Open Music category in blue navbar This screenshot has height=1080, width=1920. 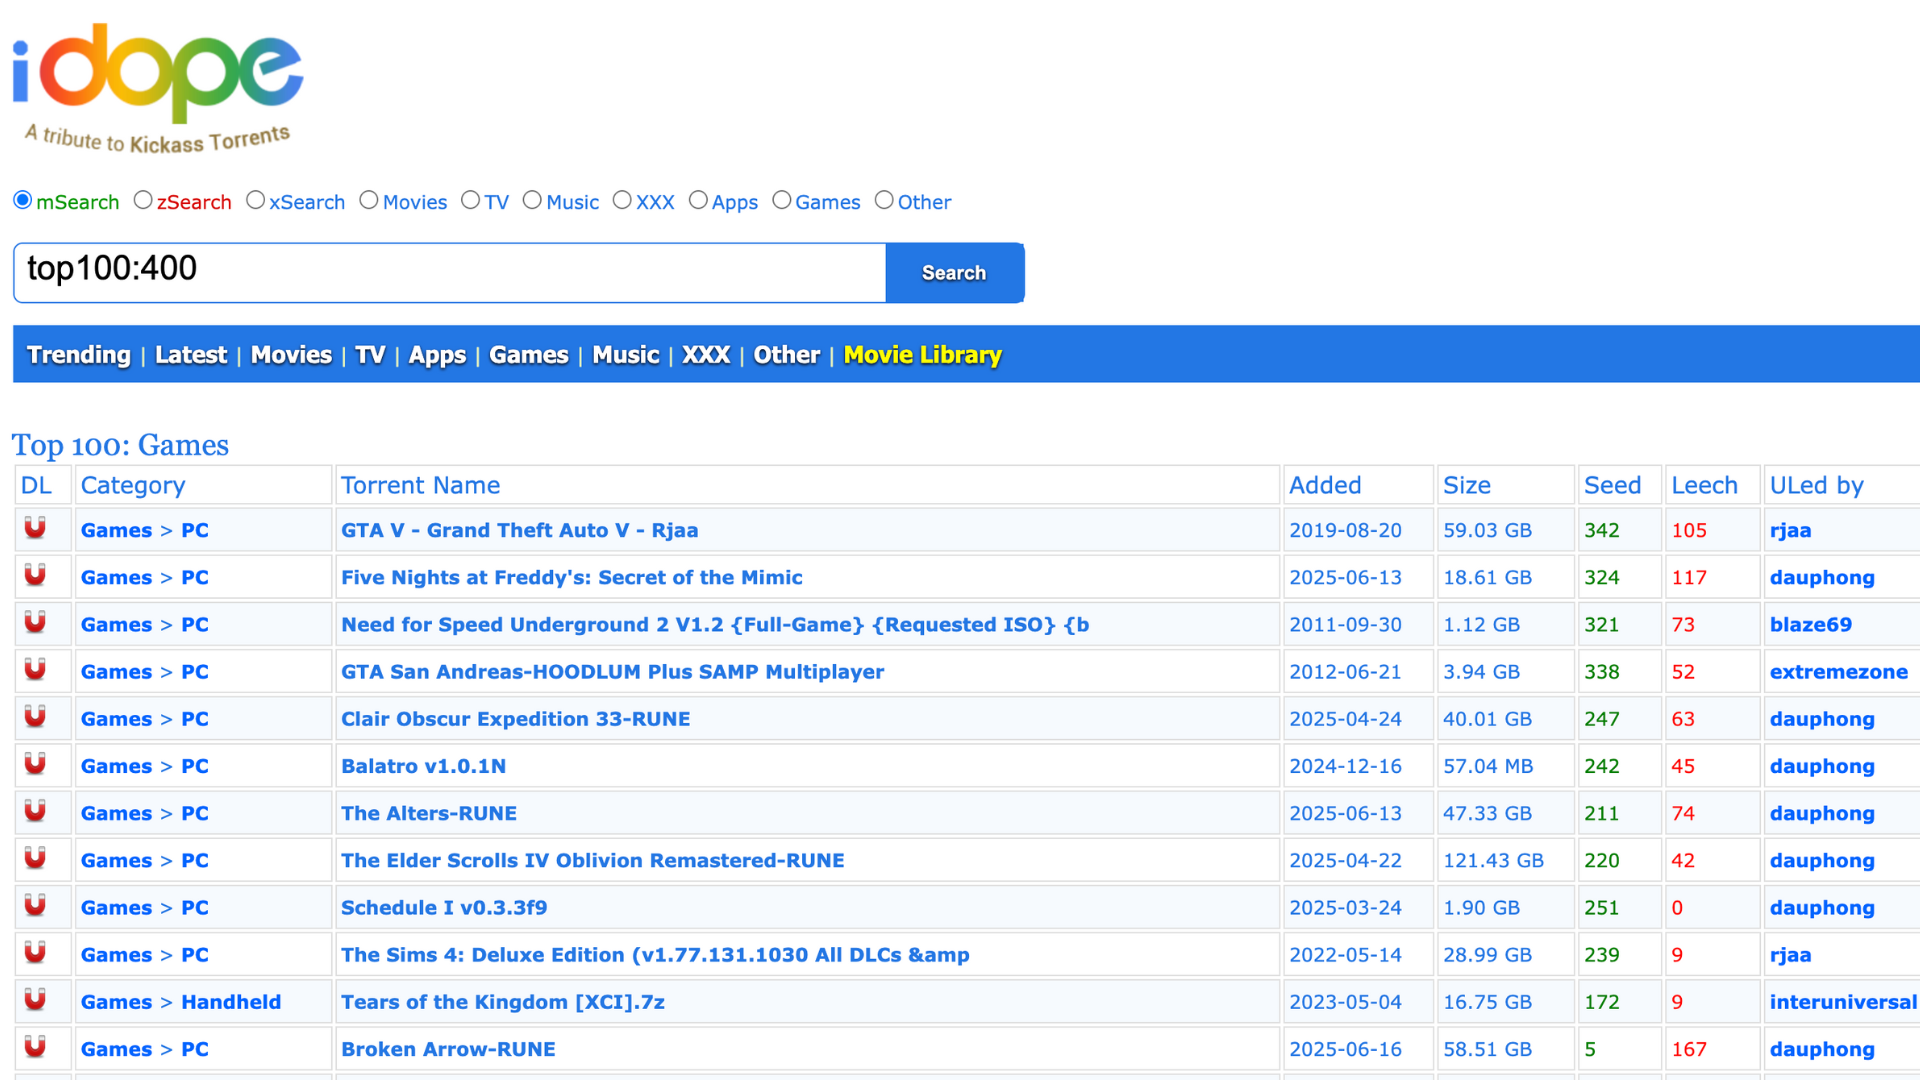[625, 355]
